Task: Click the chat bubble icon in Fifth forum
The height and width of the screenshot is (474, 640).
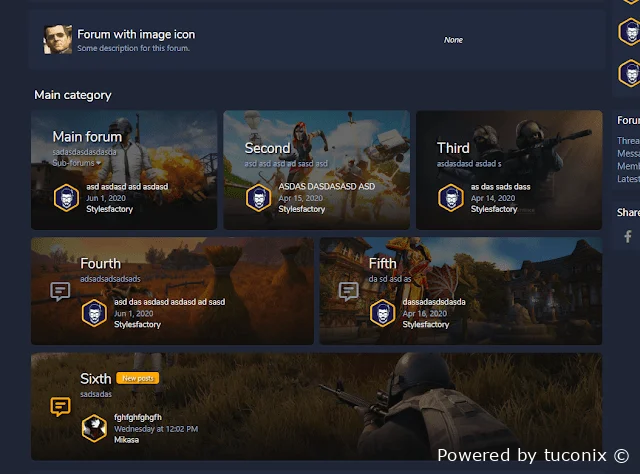Action: click(349, 292)
